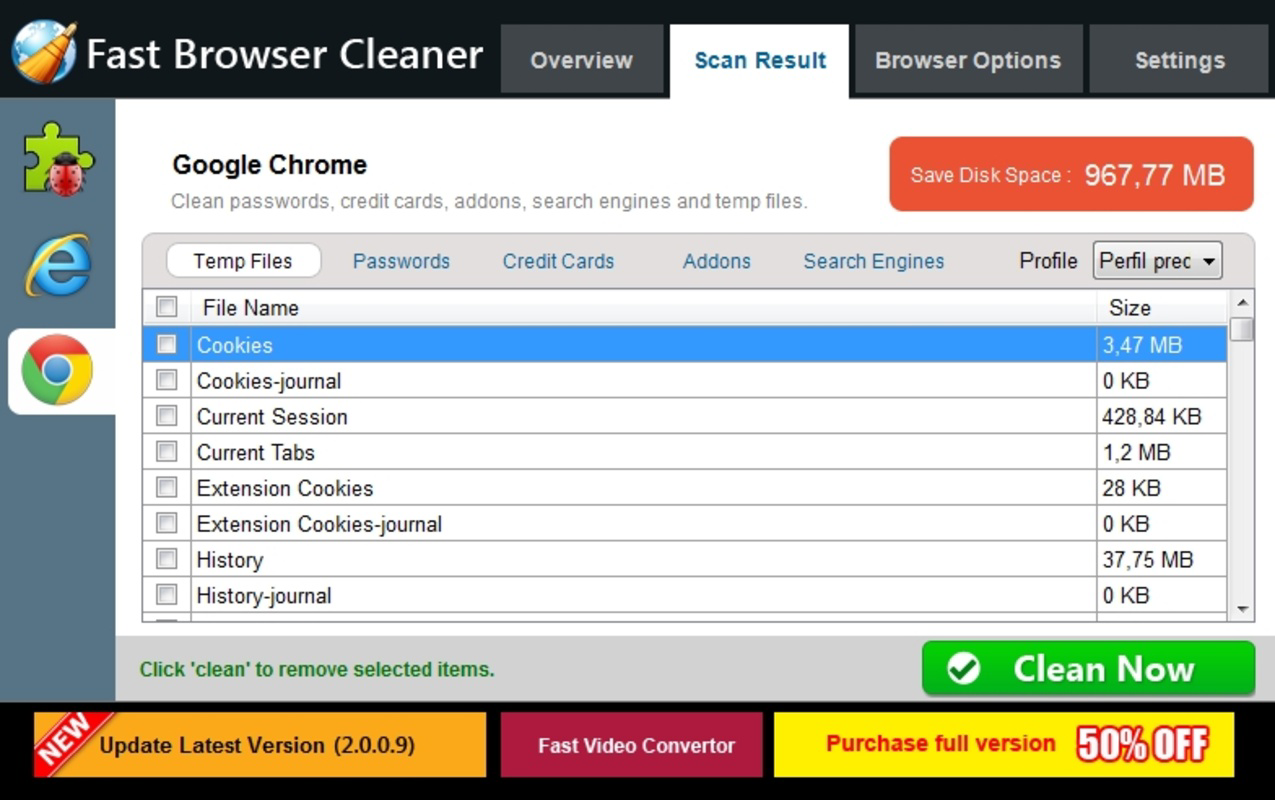Image resolution: width=1275 pixels, height=800 pixels.
Task: Tick the Cookies checkbox
Action: tap(167, 344)
